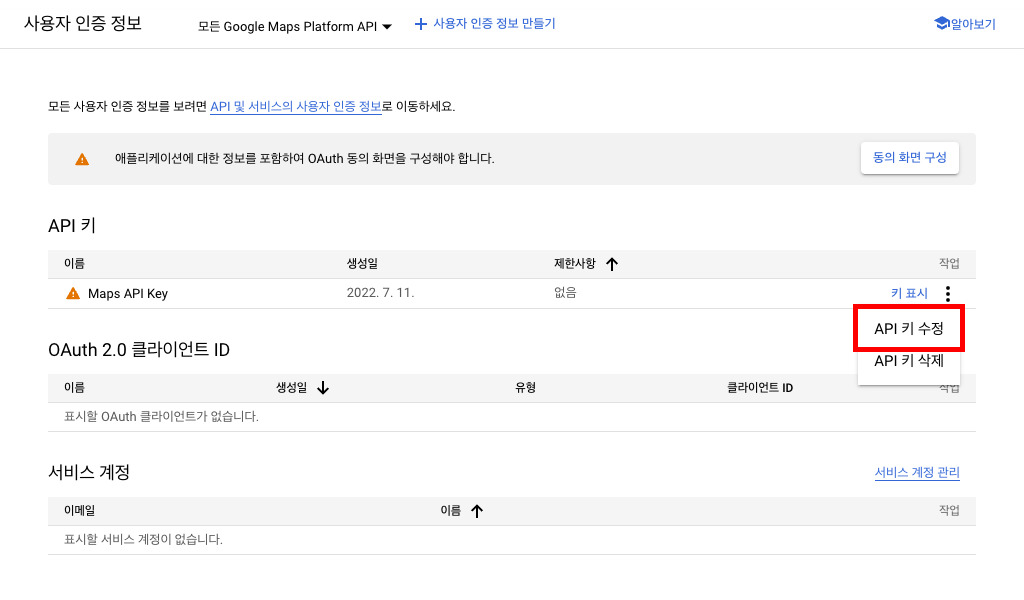
Task: Sort API keys by 제한사항 arrow
Action: click(612, 264)
